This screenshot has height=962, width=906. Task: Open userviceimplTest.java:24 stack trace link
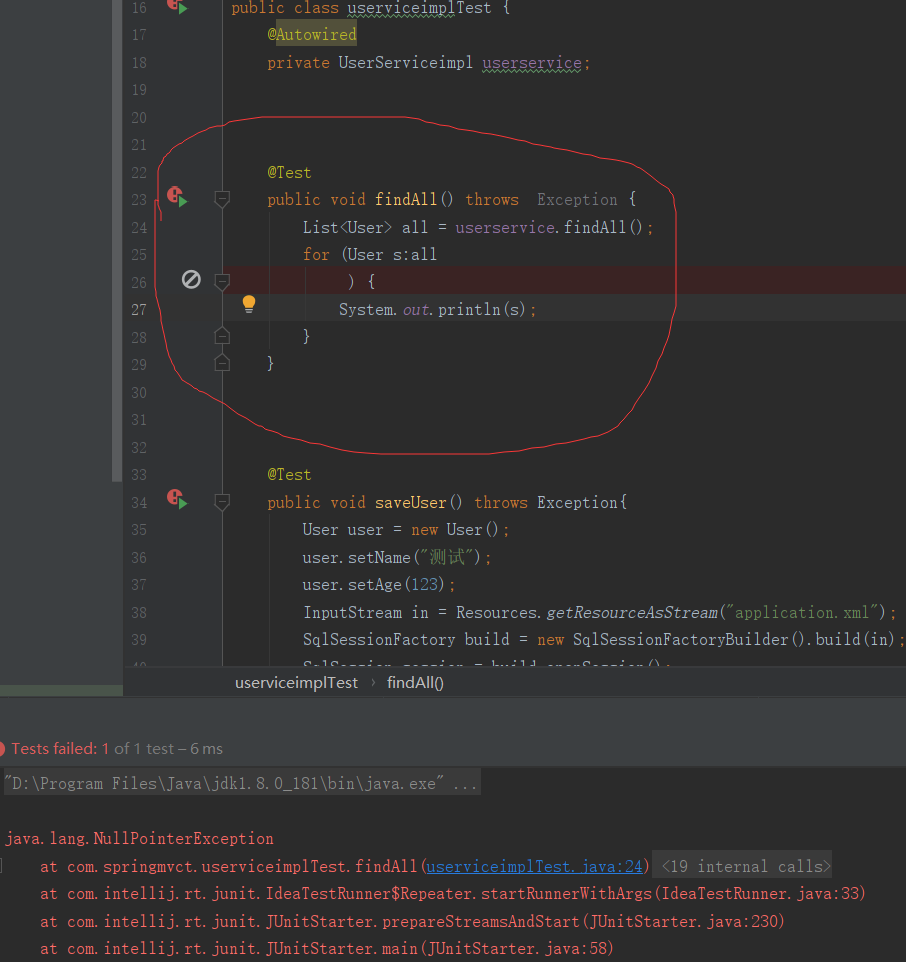tap(534, 866)
